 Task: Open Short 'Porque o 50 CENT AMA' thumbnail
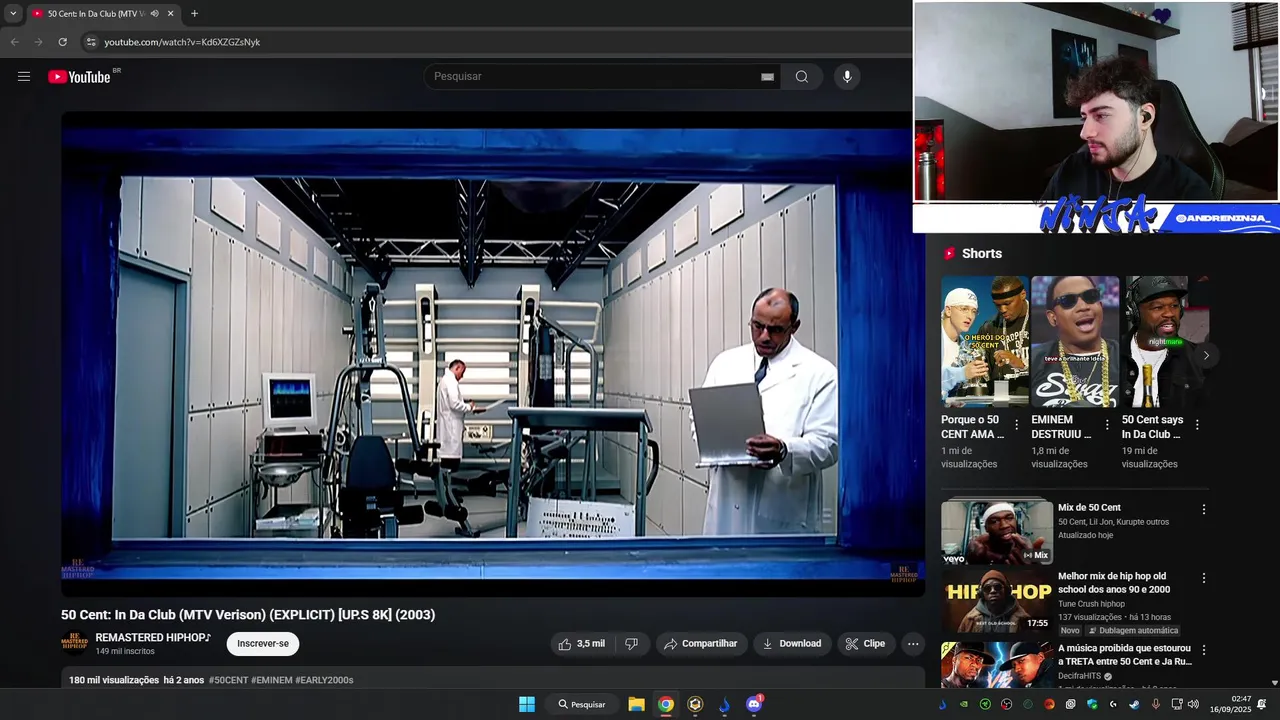(x=985, y=341)
